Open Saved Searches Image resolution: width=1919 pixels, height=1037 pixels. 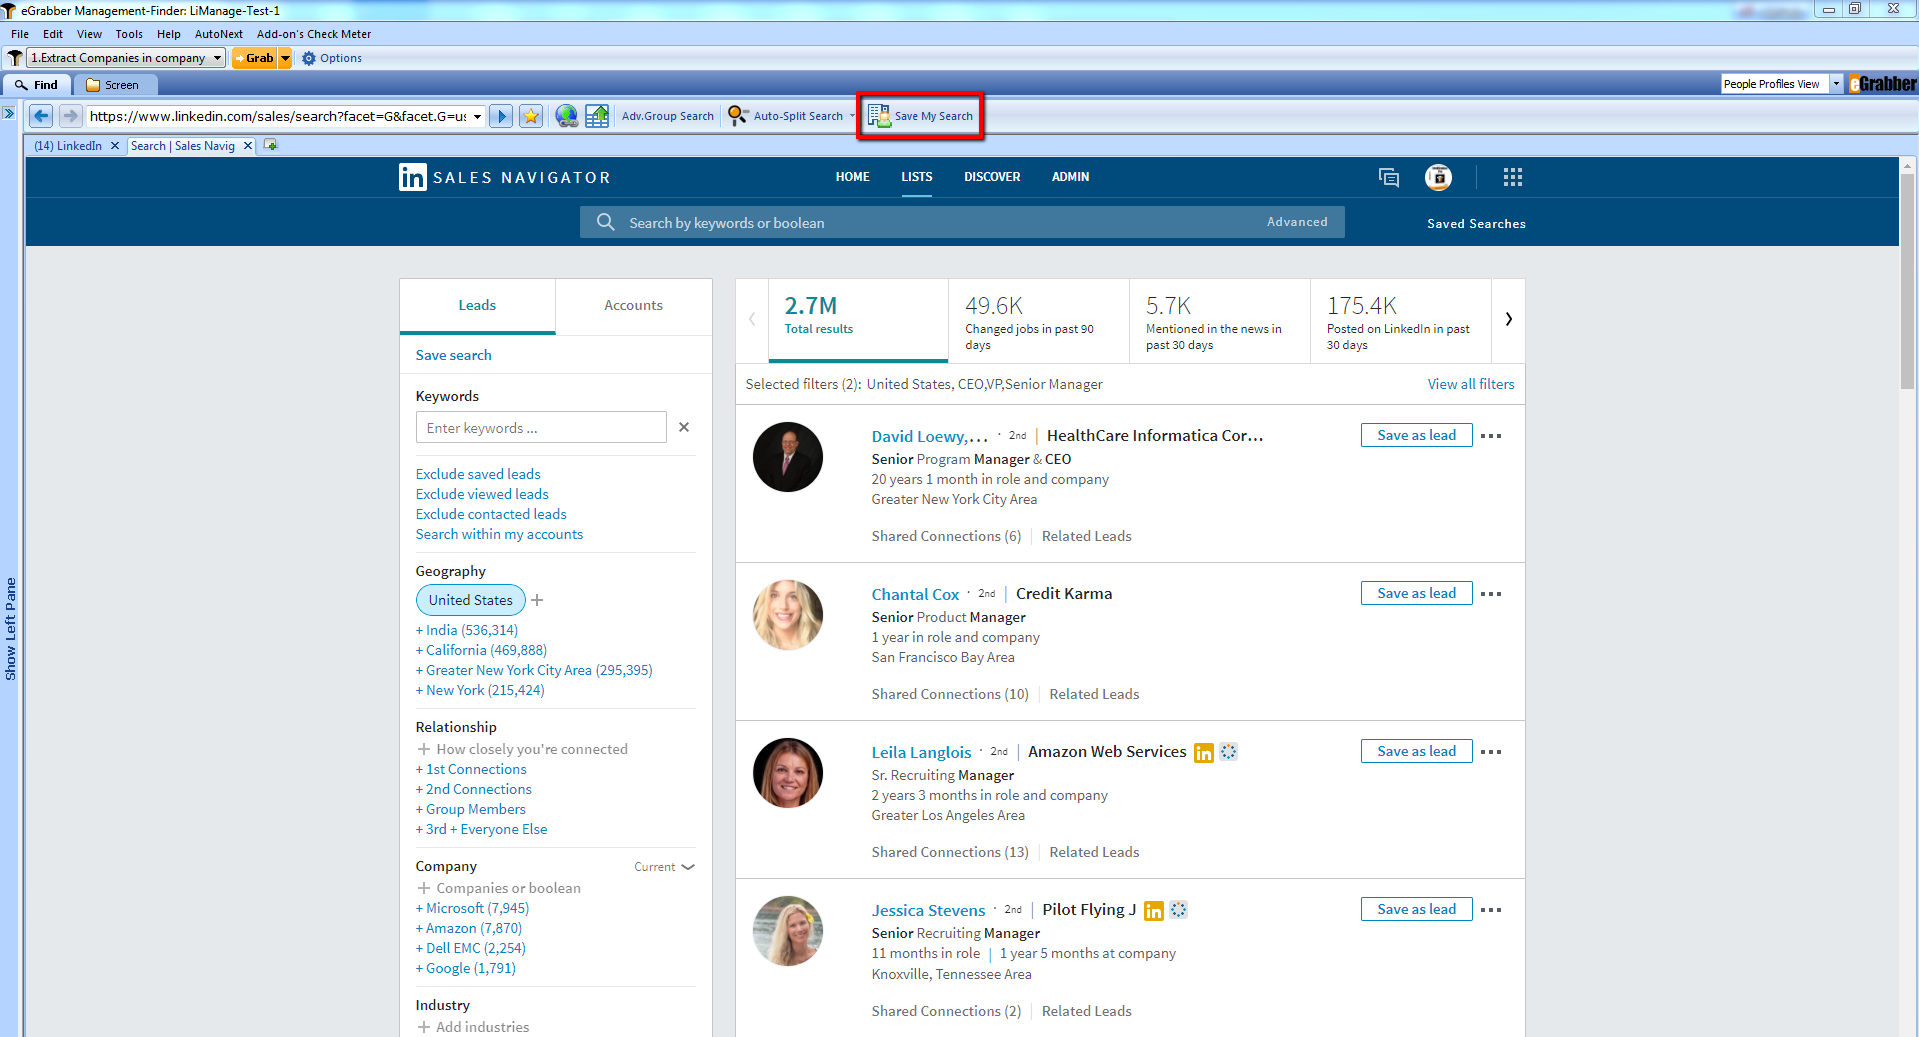(x=1476, y=224)
